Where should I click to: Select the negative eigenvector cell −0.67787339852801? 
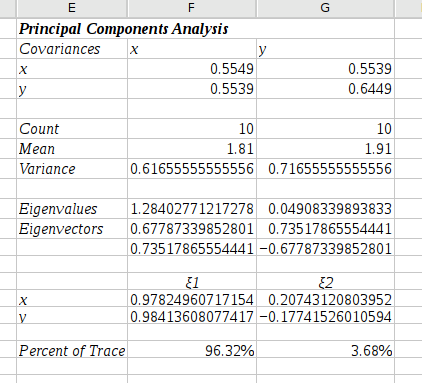coord(326,249)
